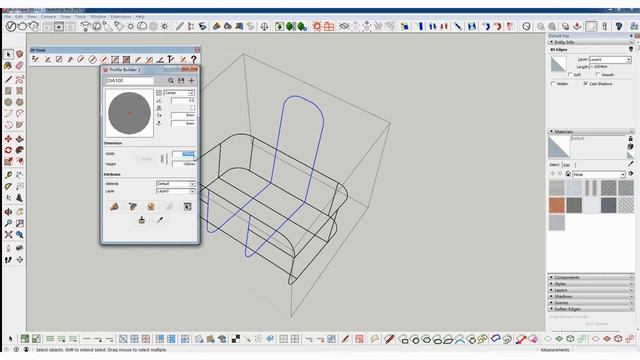Toggle the Smooth checkbox in Entity Info
The image size is (640, 360).
[x=598, y=75]
